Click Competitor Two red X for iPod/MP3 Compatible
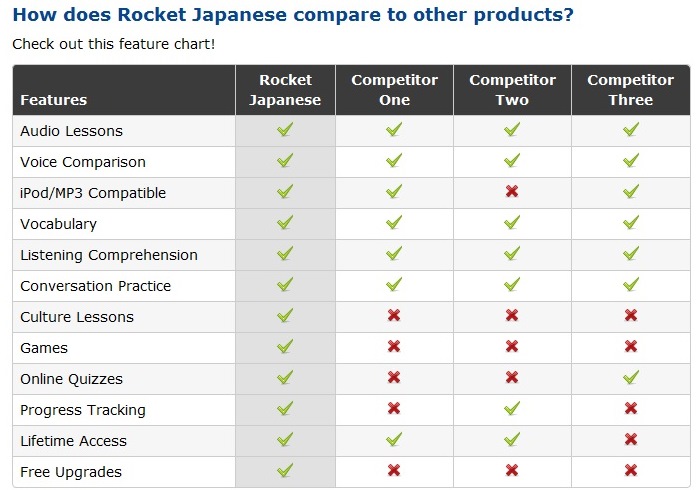The width and height of the screenshot is (700, 490). click(x=512, y=192)
